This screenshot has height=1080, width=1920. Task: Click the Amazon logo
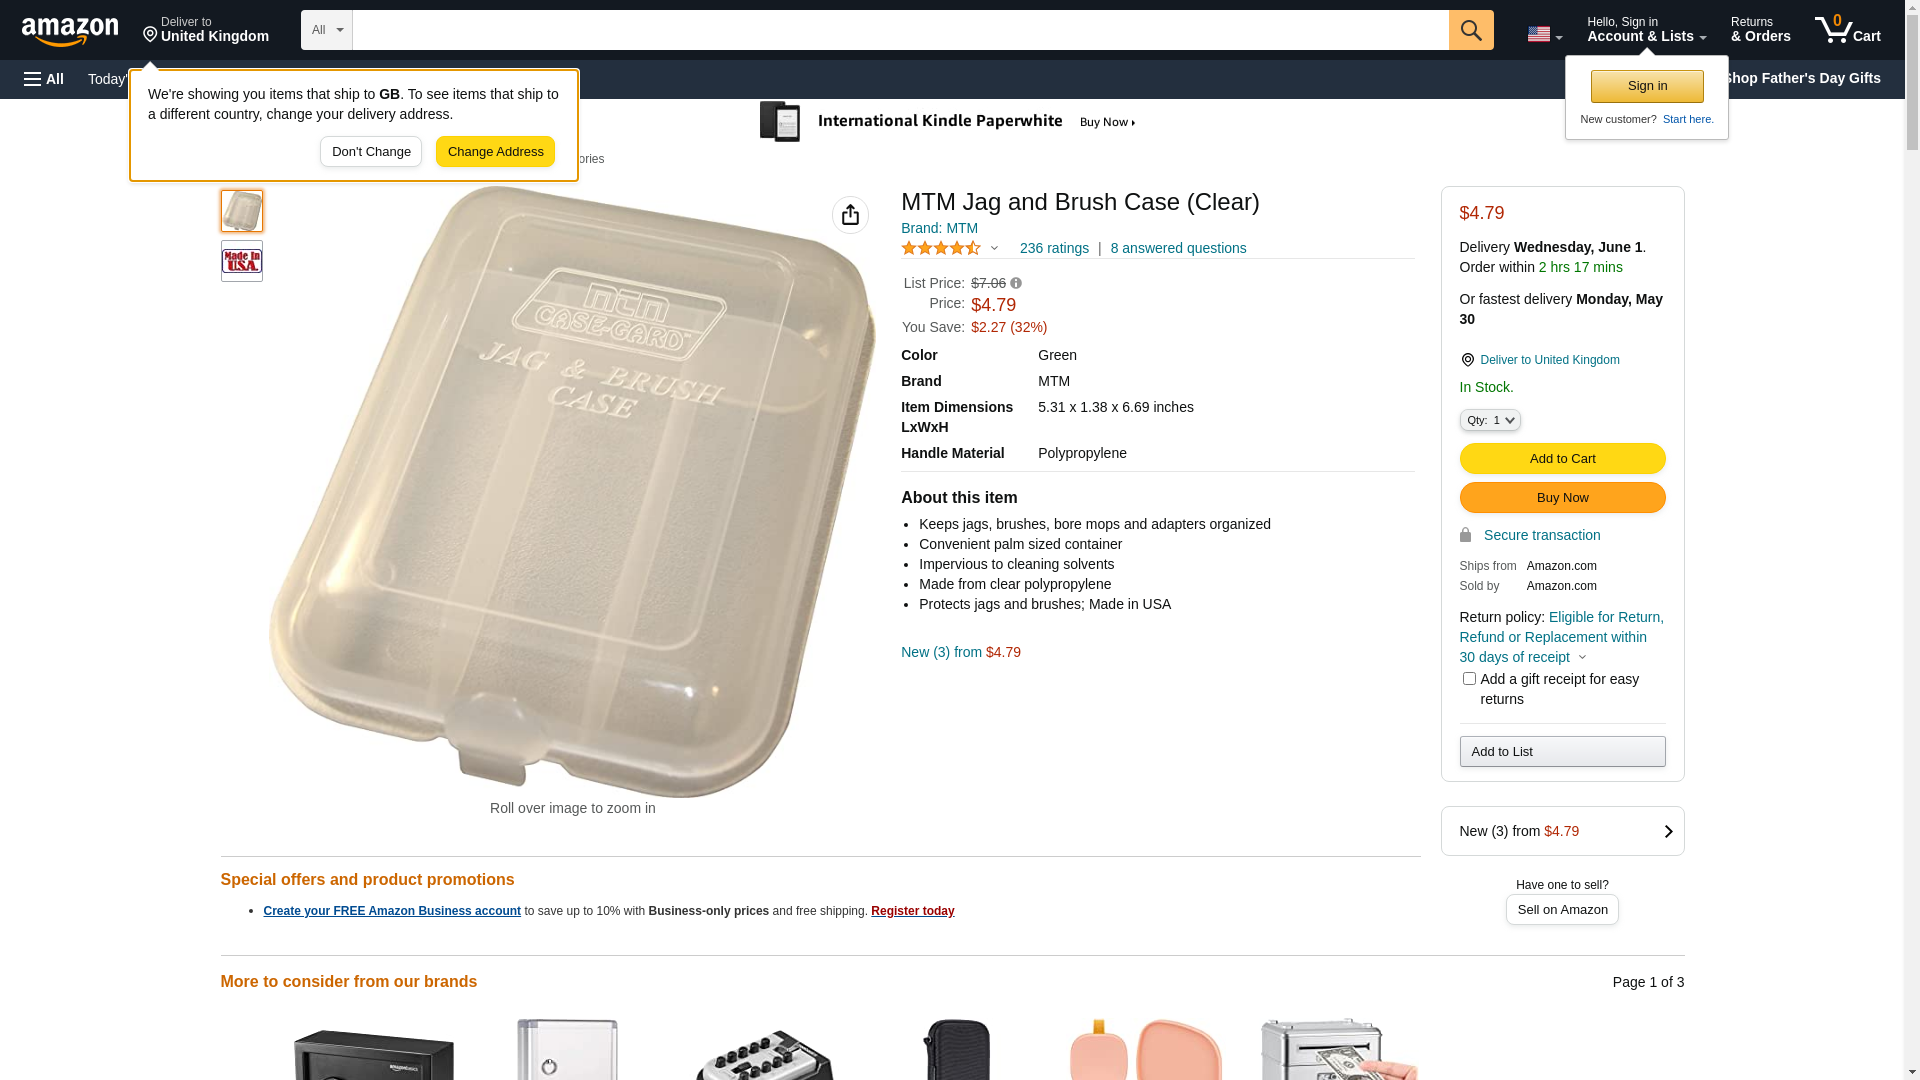pos(70,31)
